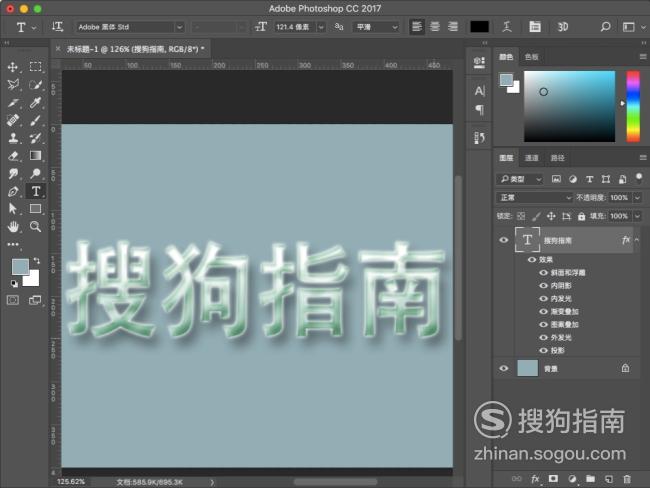Select the Eraser tool

tap(13, 155)
